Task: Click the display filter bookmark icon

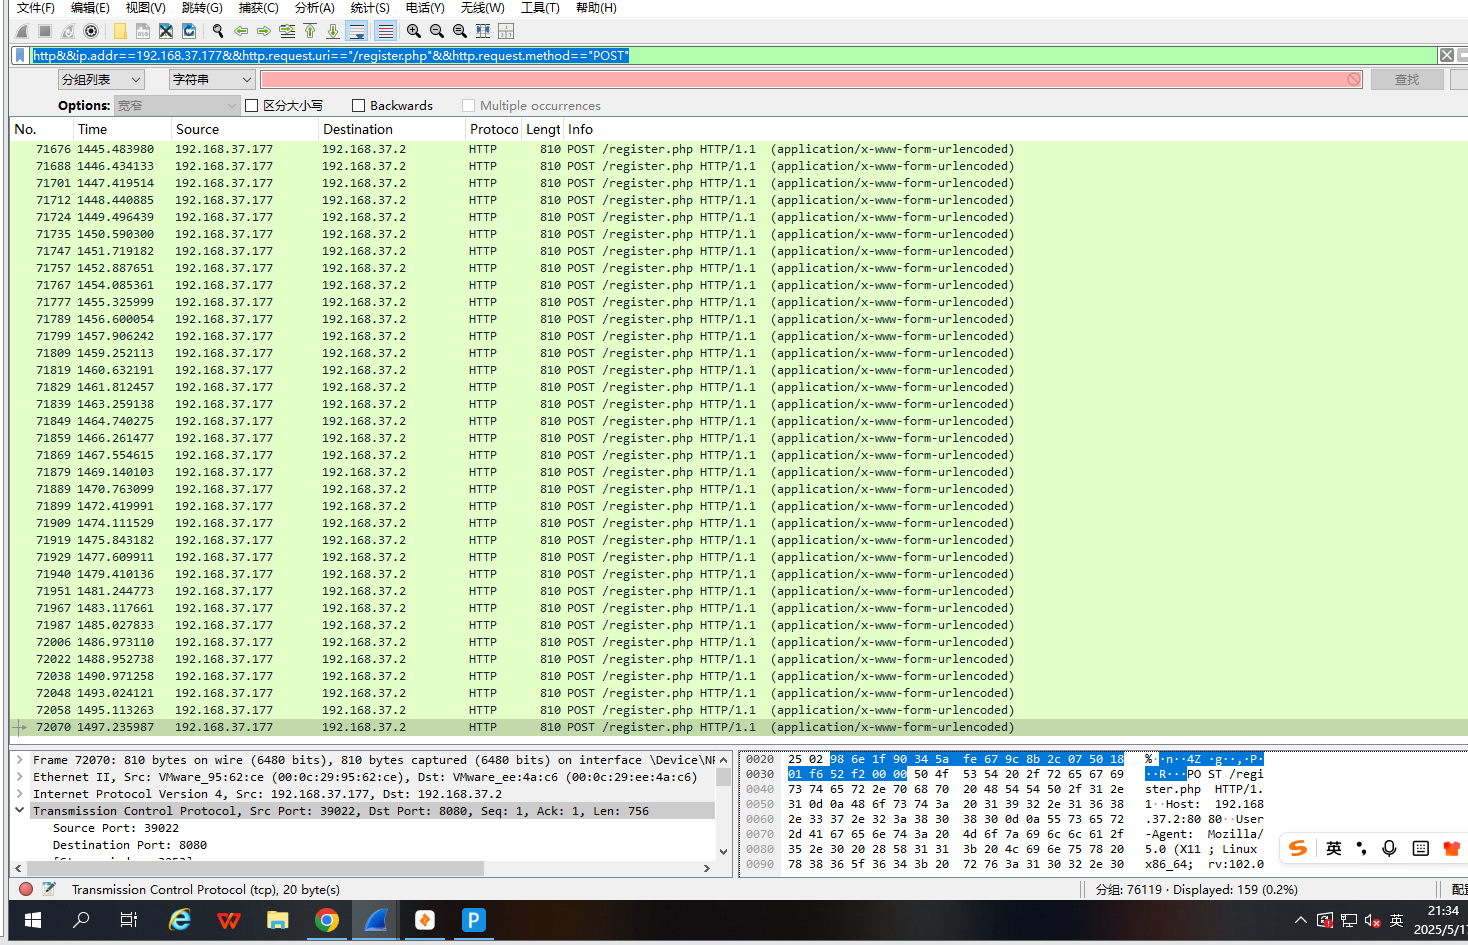Action: [20, 56]
